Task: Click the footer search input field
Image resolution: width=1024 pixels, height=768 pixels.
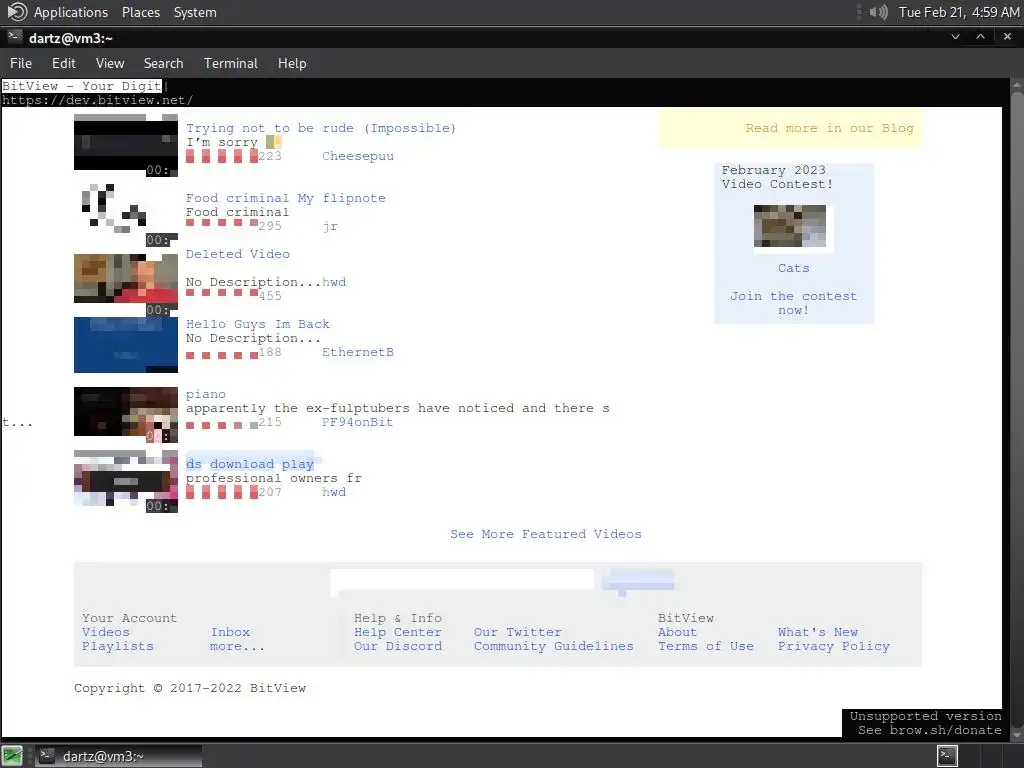Action: click(x=462, y=580)
